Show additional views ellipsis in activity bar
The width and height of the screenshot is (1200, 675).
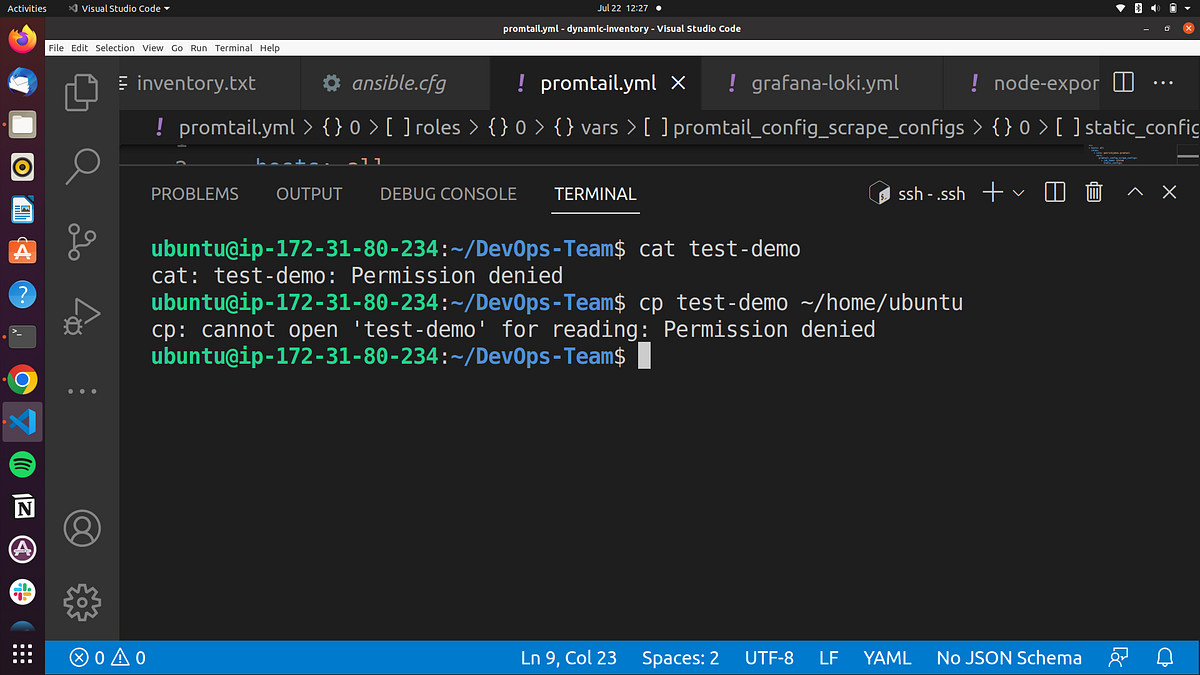(82, 392)
